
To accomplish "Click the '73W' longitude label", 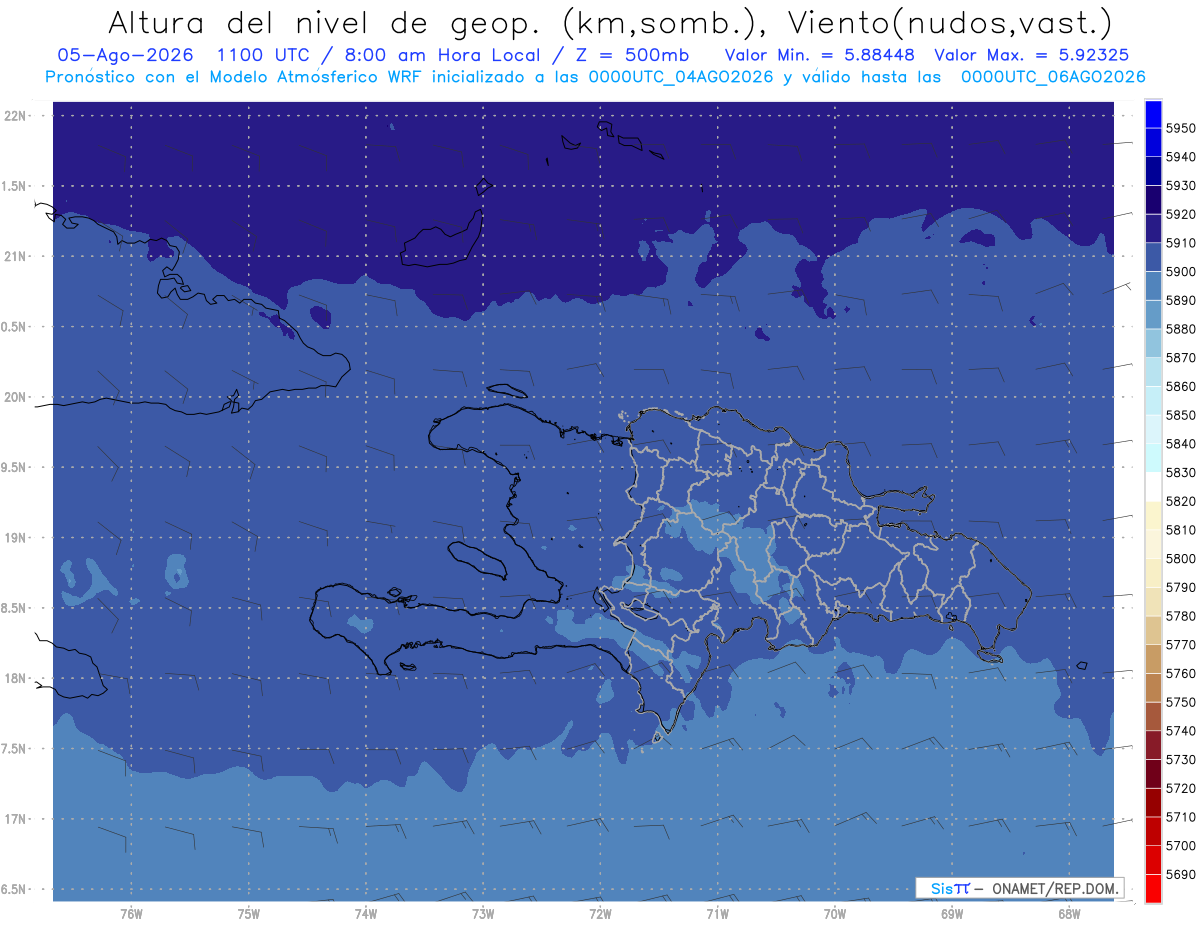I will tap(483, 914).
